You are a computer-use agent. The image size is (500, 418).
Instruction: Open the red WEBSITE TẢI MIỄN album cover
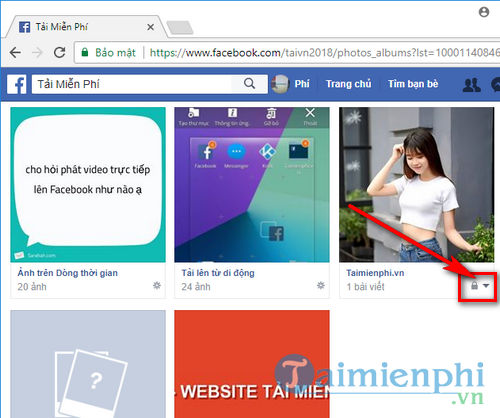pyautogui.click(x=252, y=364)
